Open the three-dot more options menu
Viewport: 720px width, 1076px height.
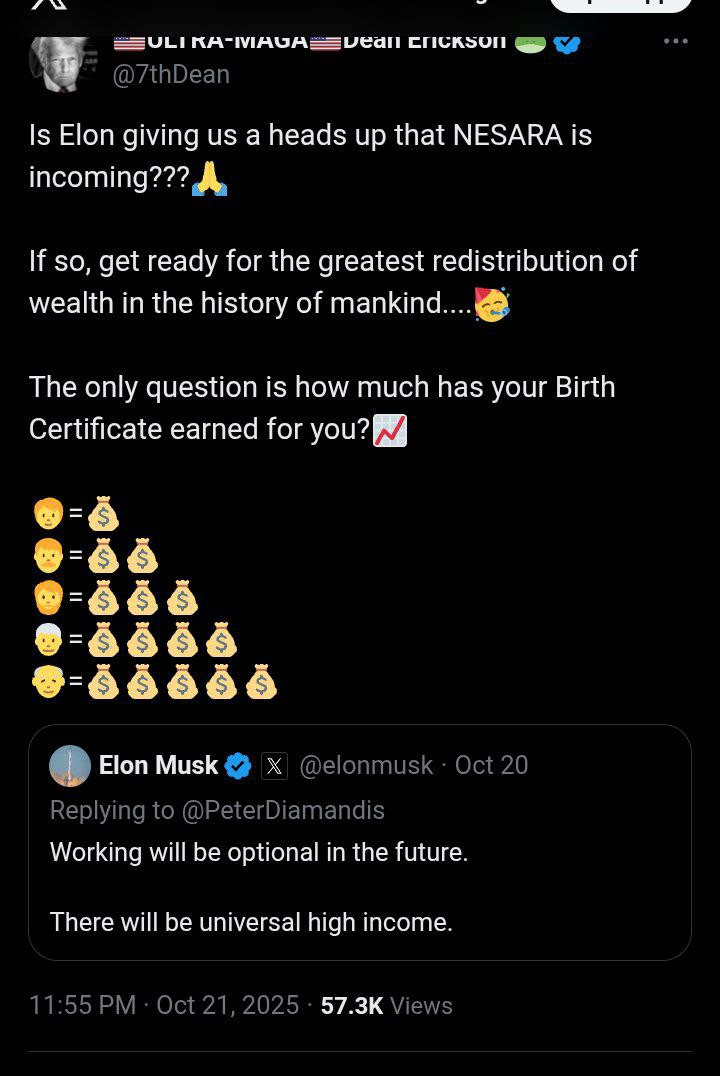pyautogui.click(x=676, y=41)
